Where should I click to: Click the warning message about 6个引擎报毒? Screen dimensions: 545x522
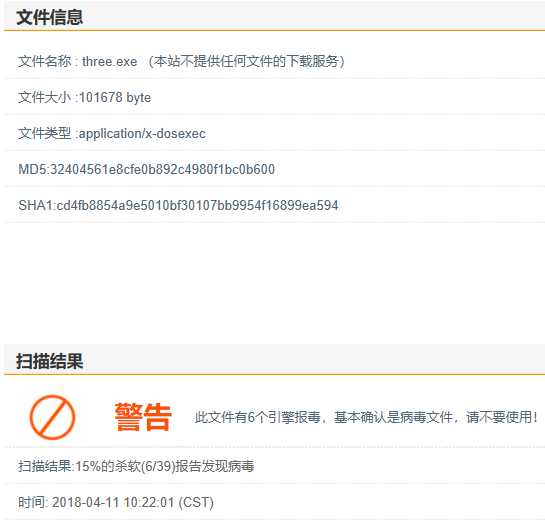tap(366, 417)
